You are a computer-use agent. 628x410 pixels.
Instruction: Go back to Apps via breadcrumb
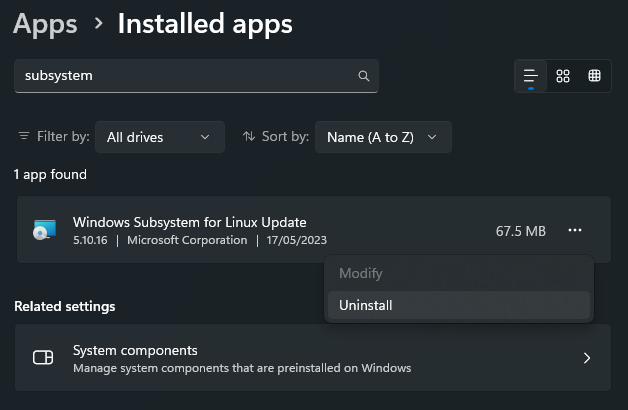[x=45, y=24]
